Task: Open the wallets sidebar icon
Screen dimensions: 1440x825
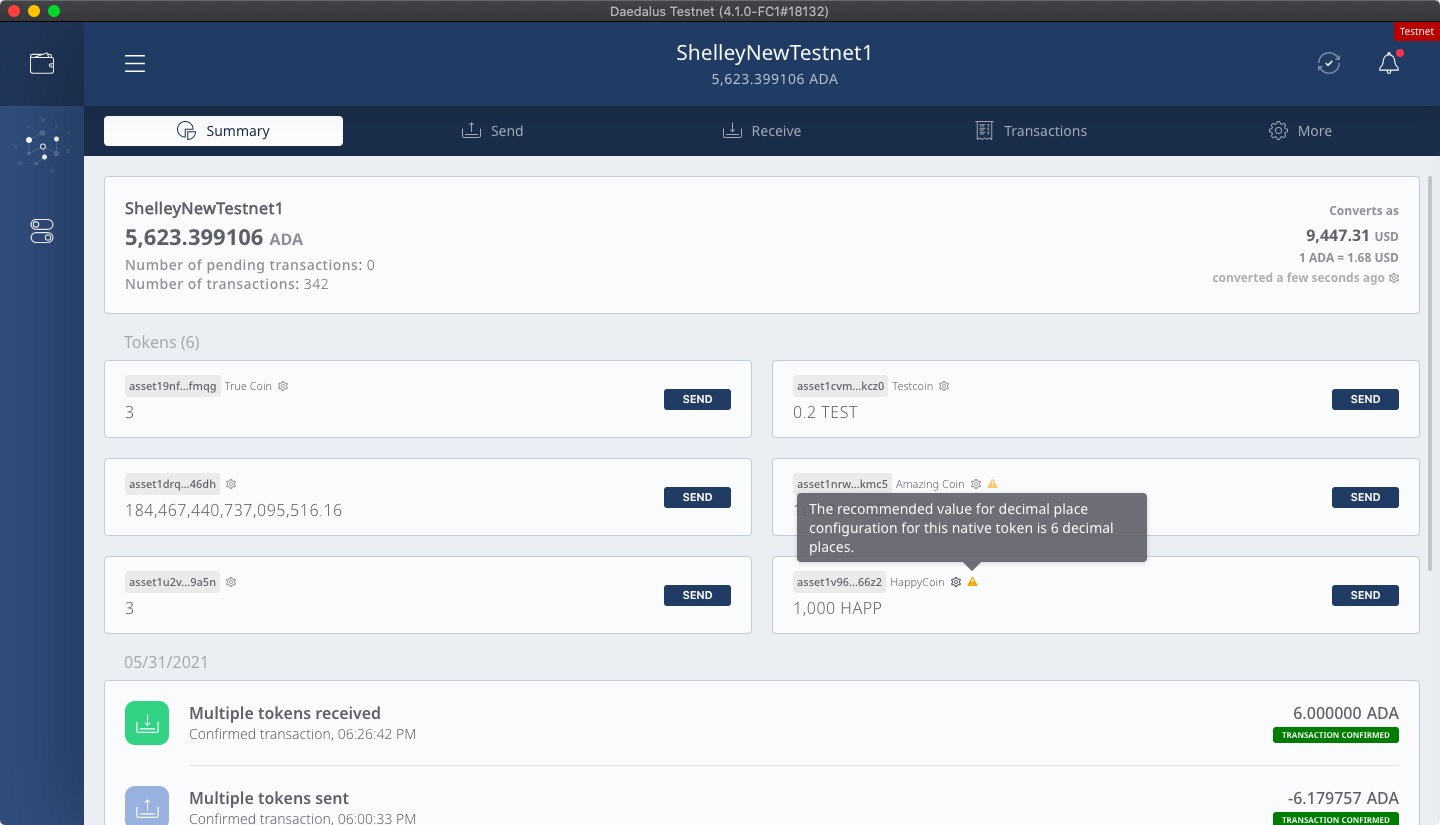Action: coord(42,64)
